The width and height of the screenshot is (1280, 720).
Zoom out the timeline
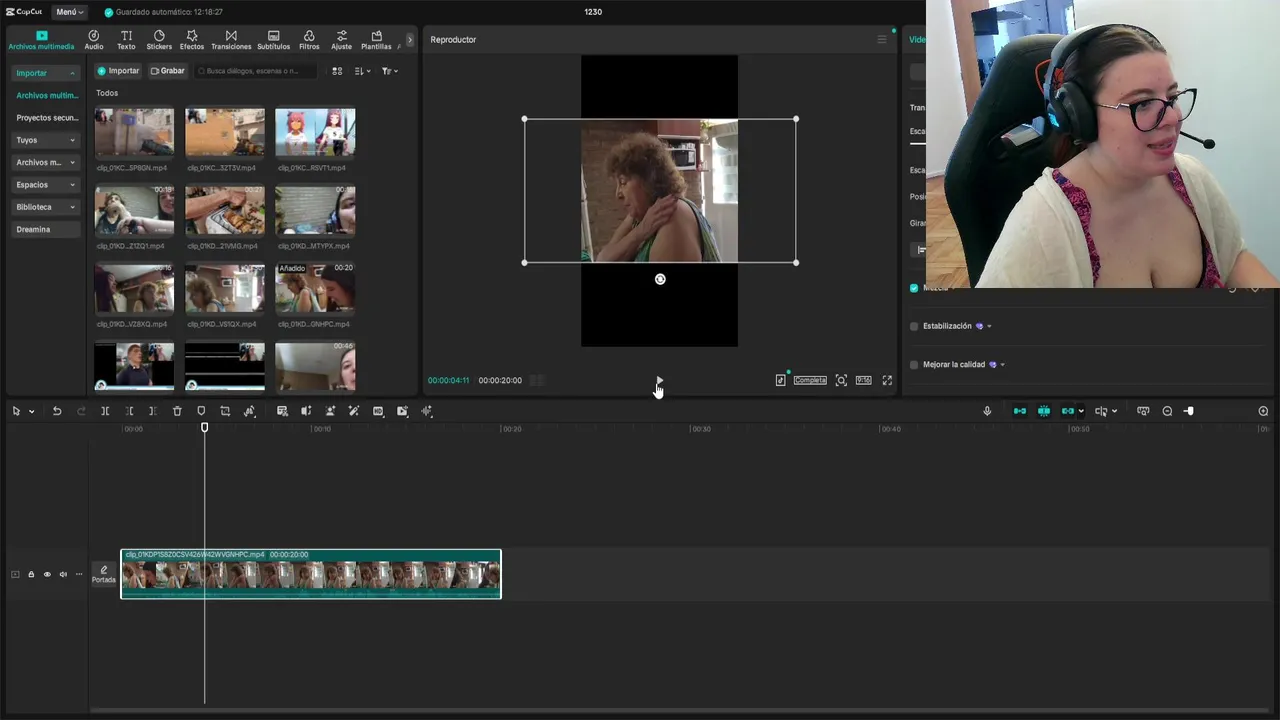[1167, 411]
